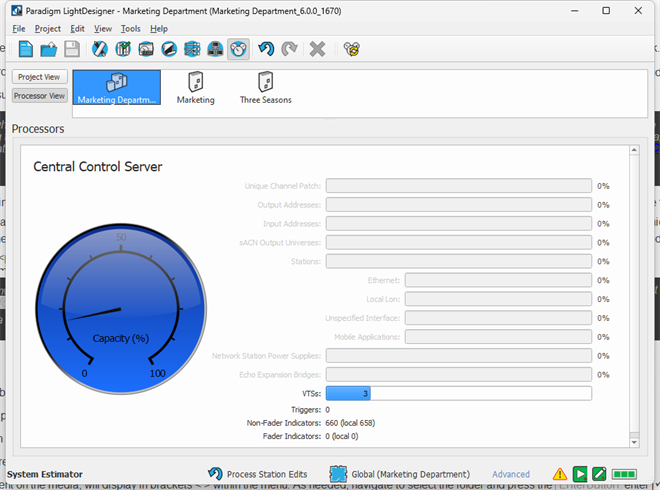Screen dimensions: 660x490
Task: Click the refresh gauge icon in toolbar
Action: (352, 49)
